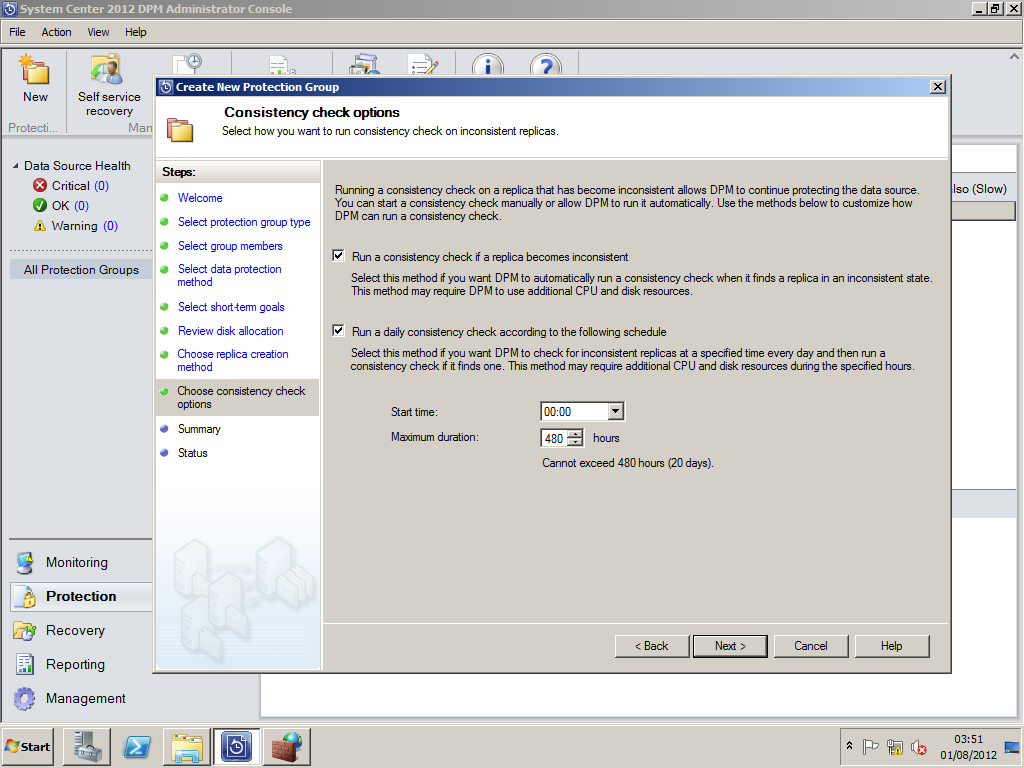Collapse the ribbon with the chevron
Image resolution: width=1024 pixels, height=768 pixels.
point(1014,57)
